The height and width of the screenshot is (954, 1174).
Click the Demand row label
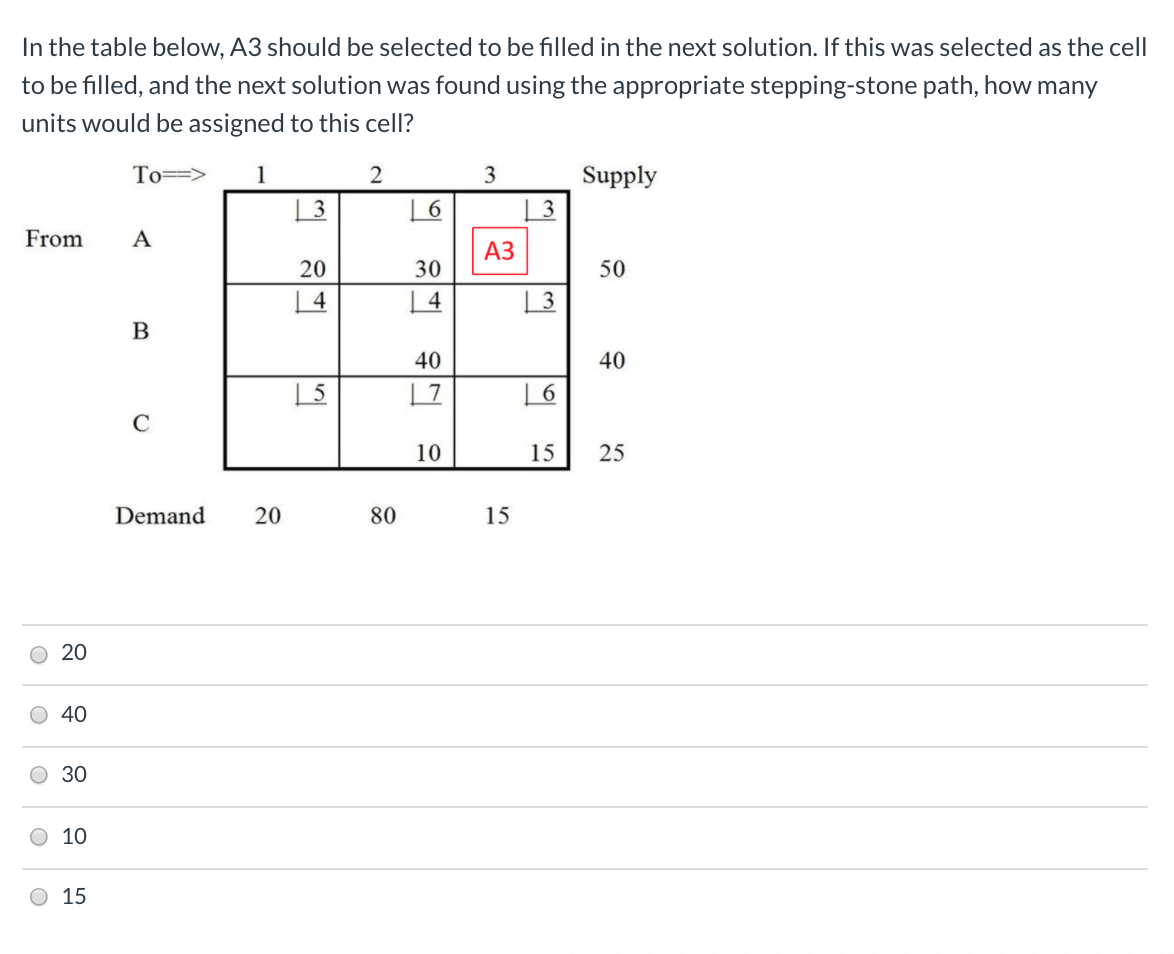coord(160,516)
